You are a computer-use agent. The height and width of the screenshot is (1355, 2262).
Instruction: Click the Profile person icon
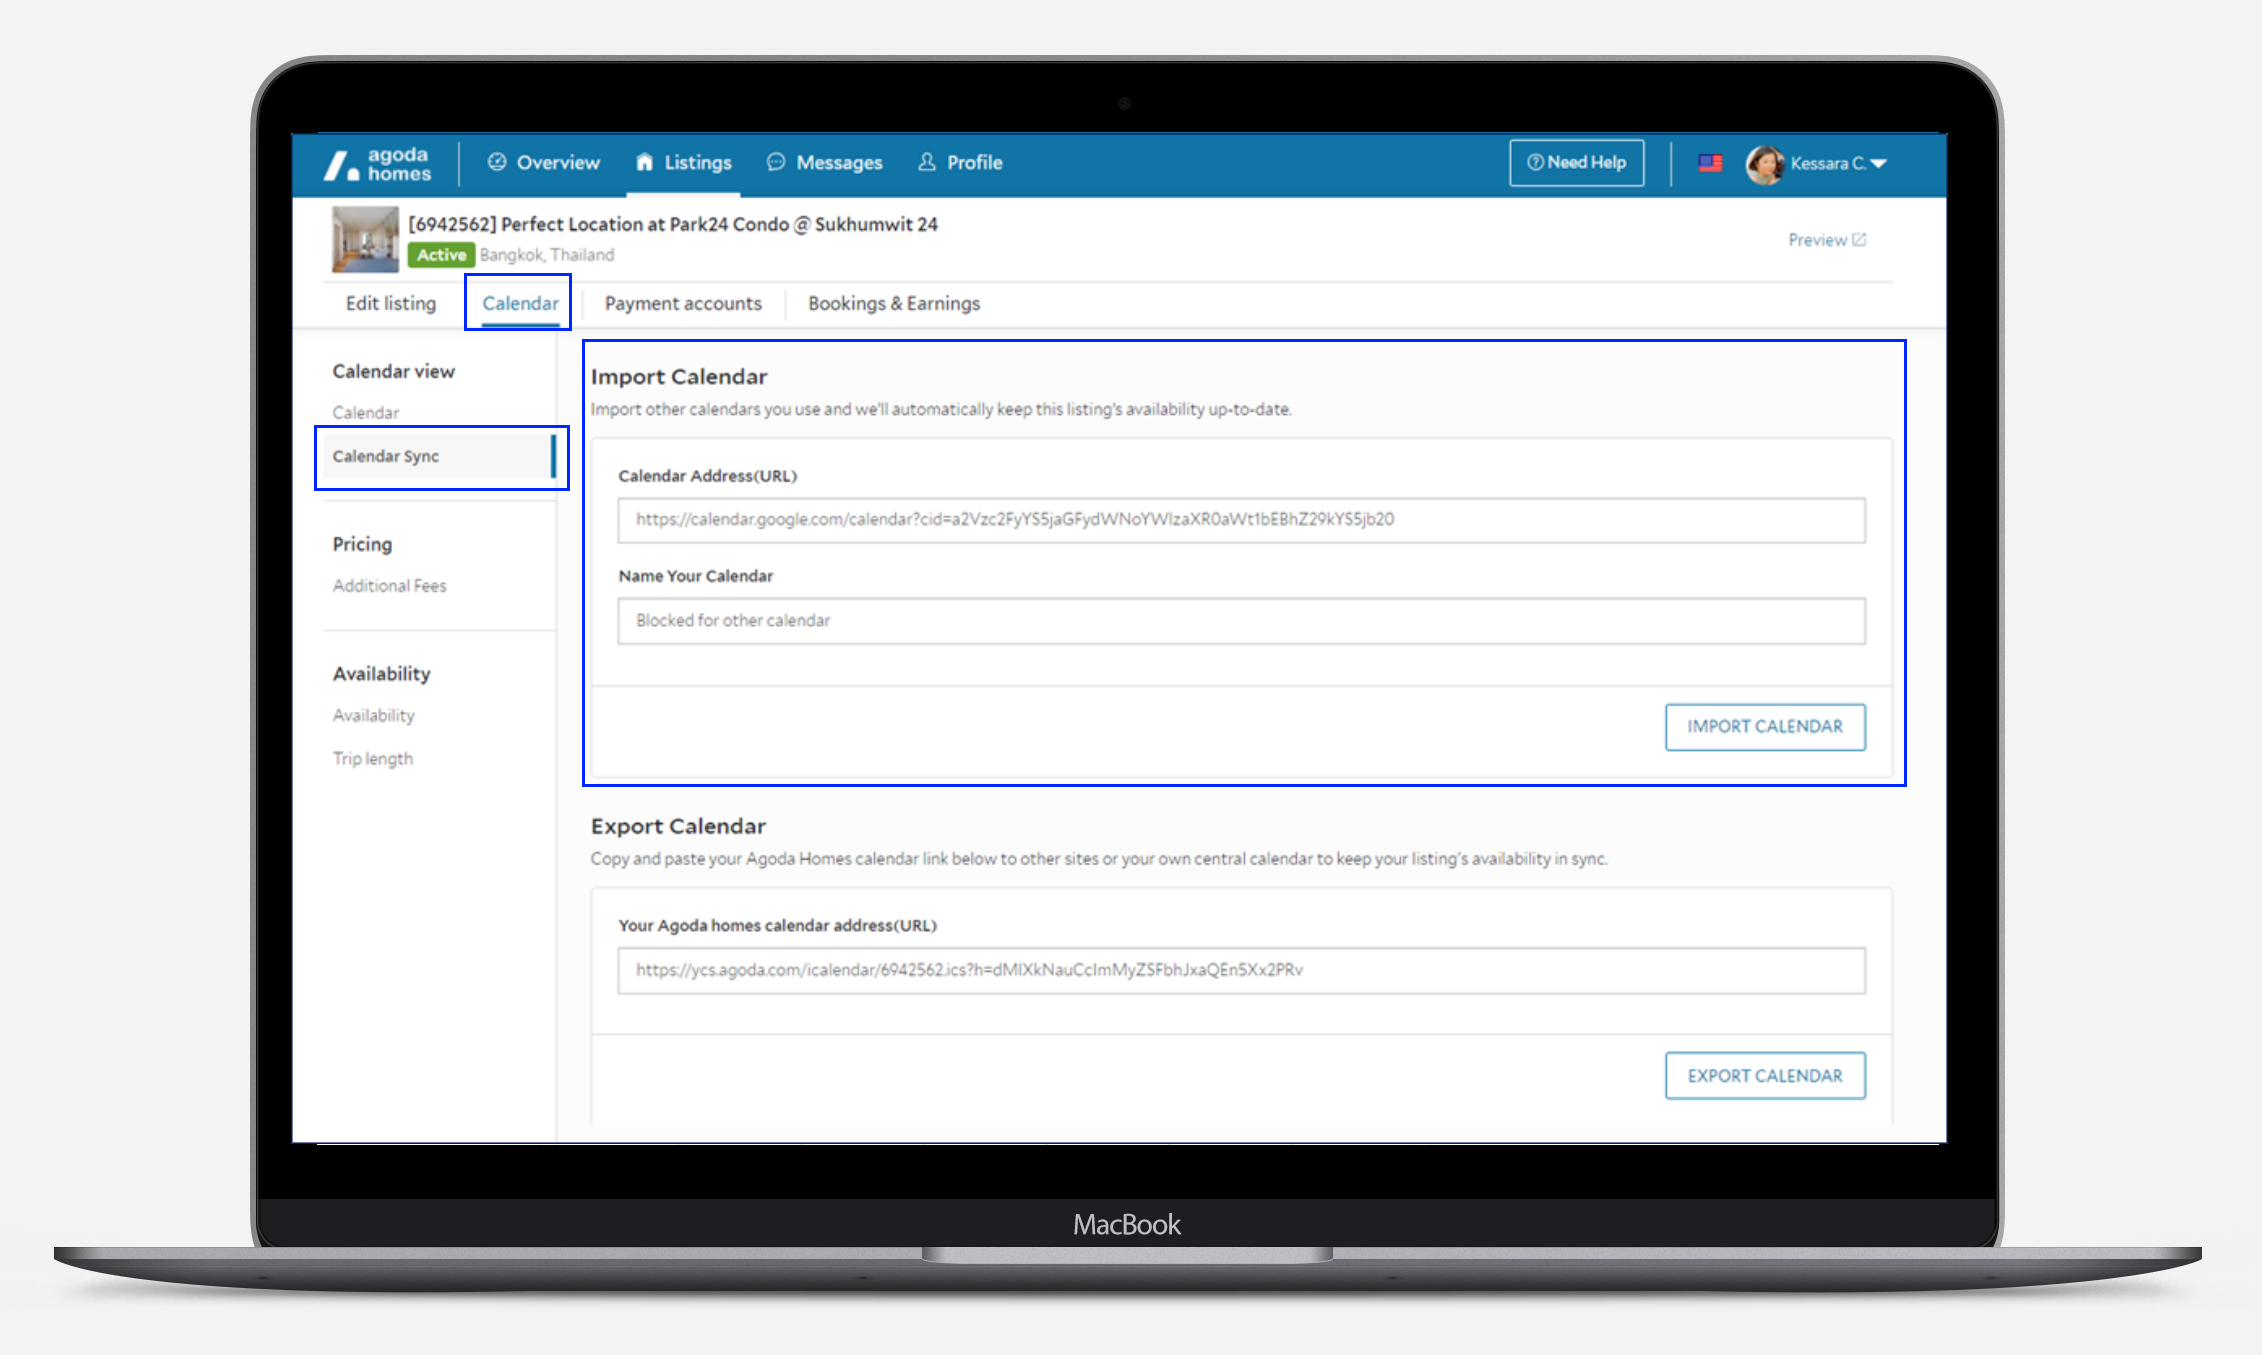[x=927, y=162]
